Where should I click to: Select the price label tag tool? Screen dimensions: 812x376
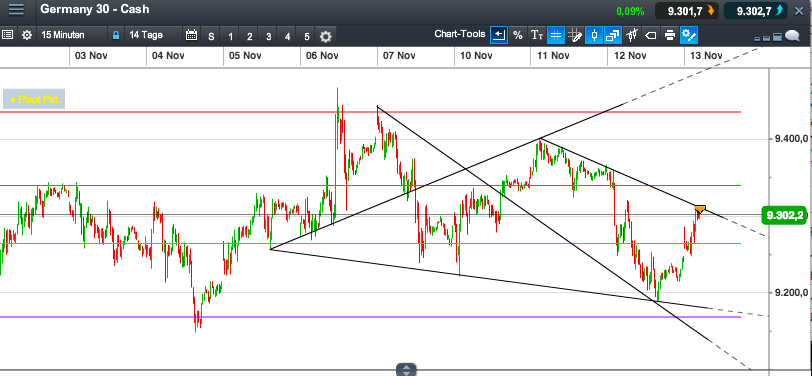pos(651,35)
